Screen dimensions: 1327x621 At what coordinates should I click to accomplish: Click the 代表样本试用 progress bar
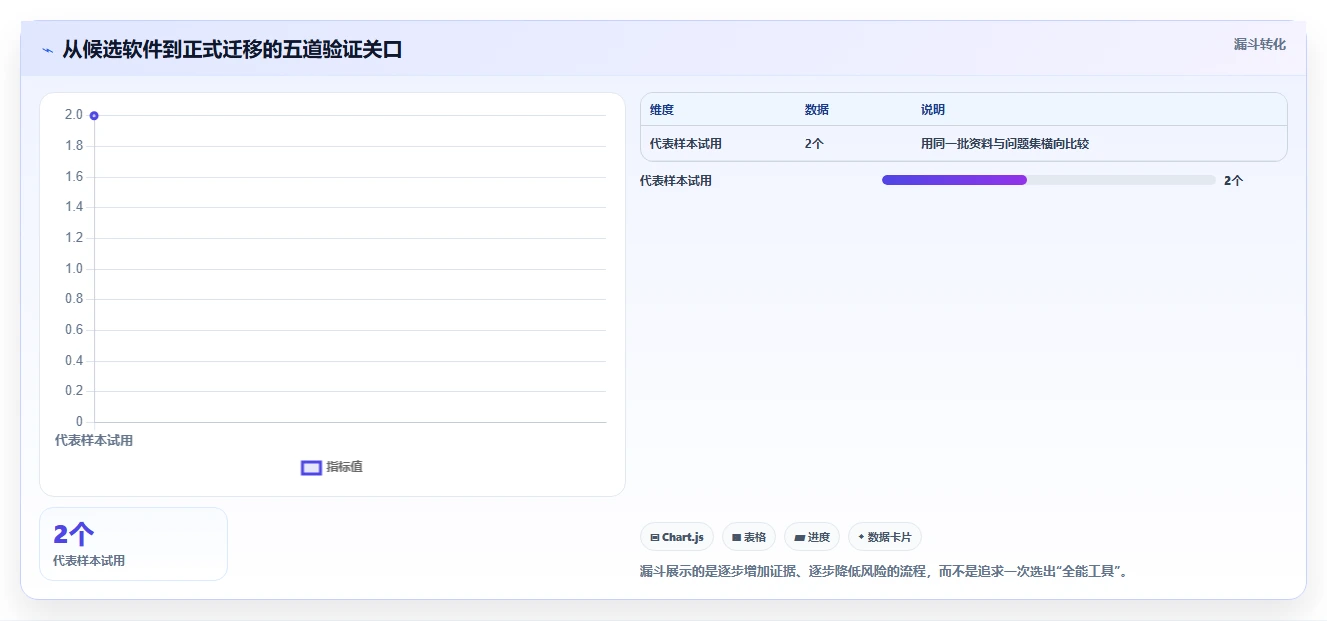pyautogui.click(x=1048, y=180)
